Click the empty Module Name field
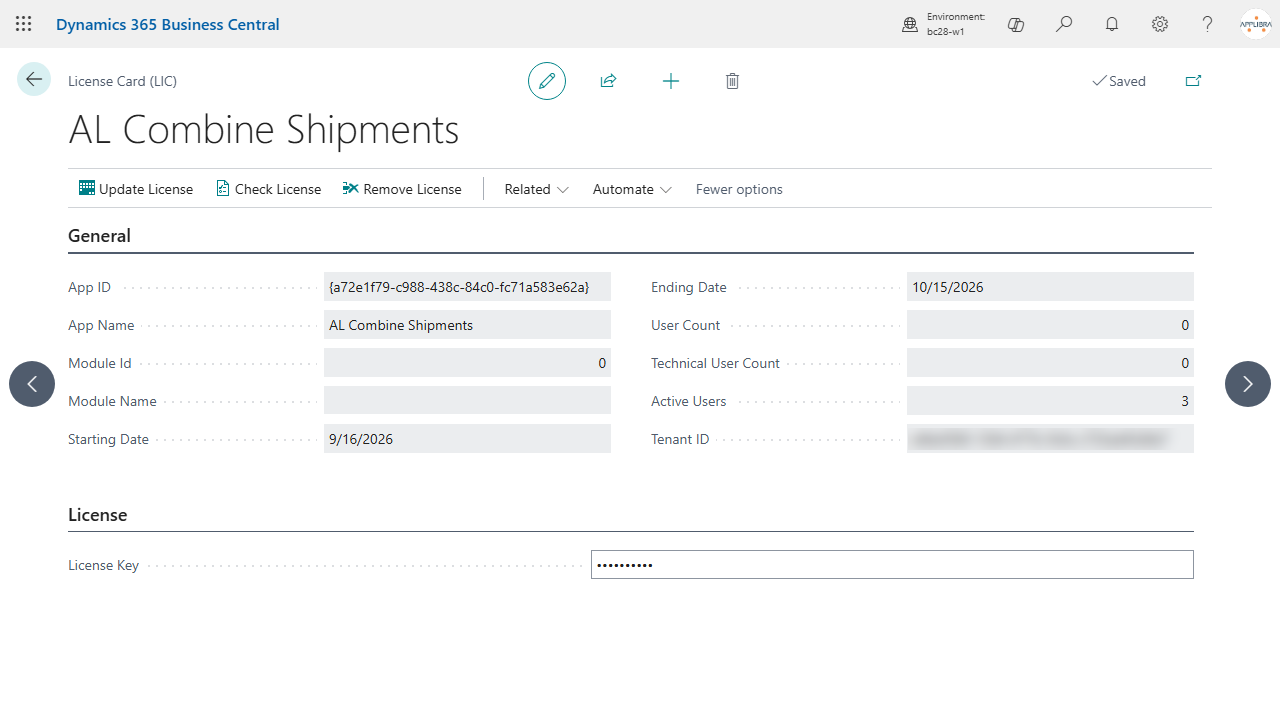 tap(467, 401)
